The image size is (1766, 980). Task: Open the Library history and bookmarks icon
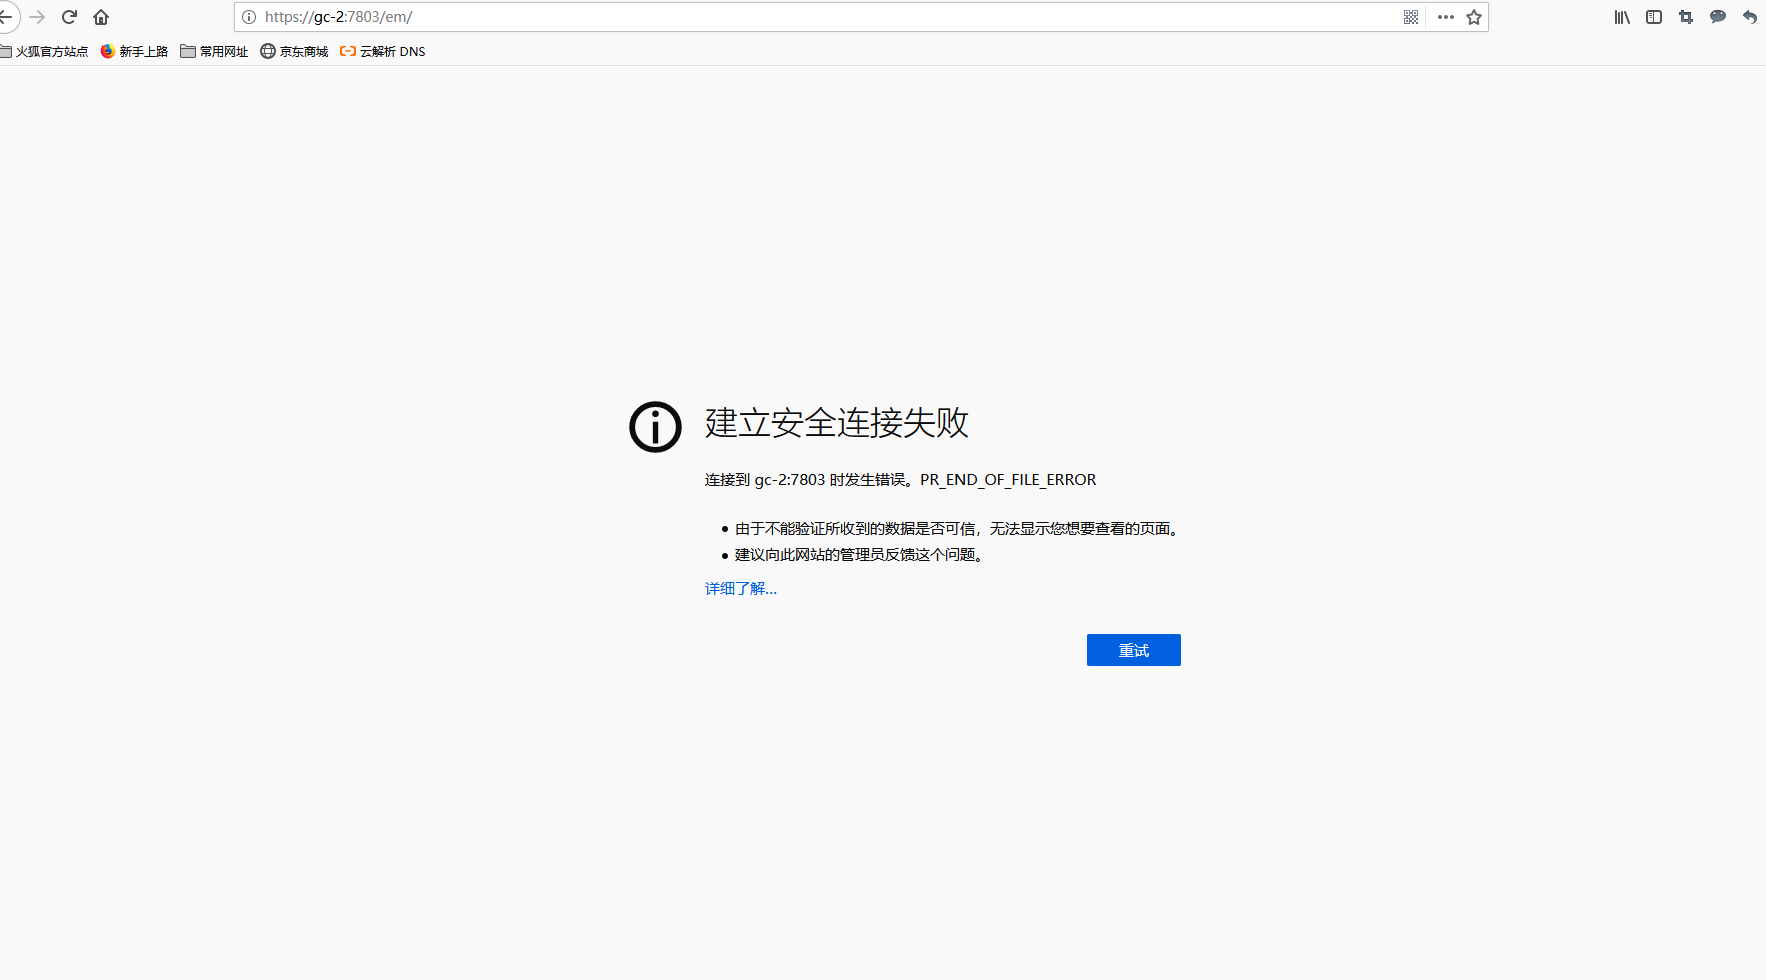pyautogui.click(x=1622, y=17)
